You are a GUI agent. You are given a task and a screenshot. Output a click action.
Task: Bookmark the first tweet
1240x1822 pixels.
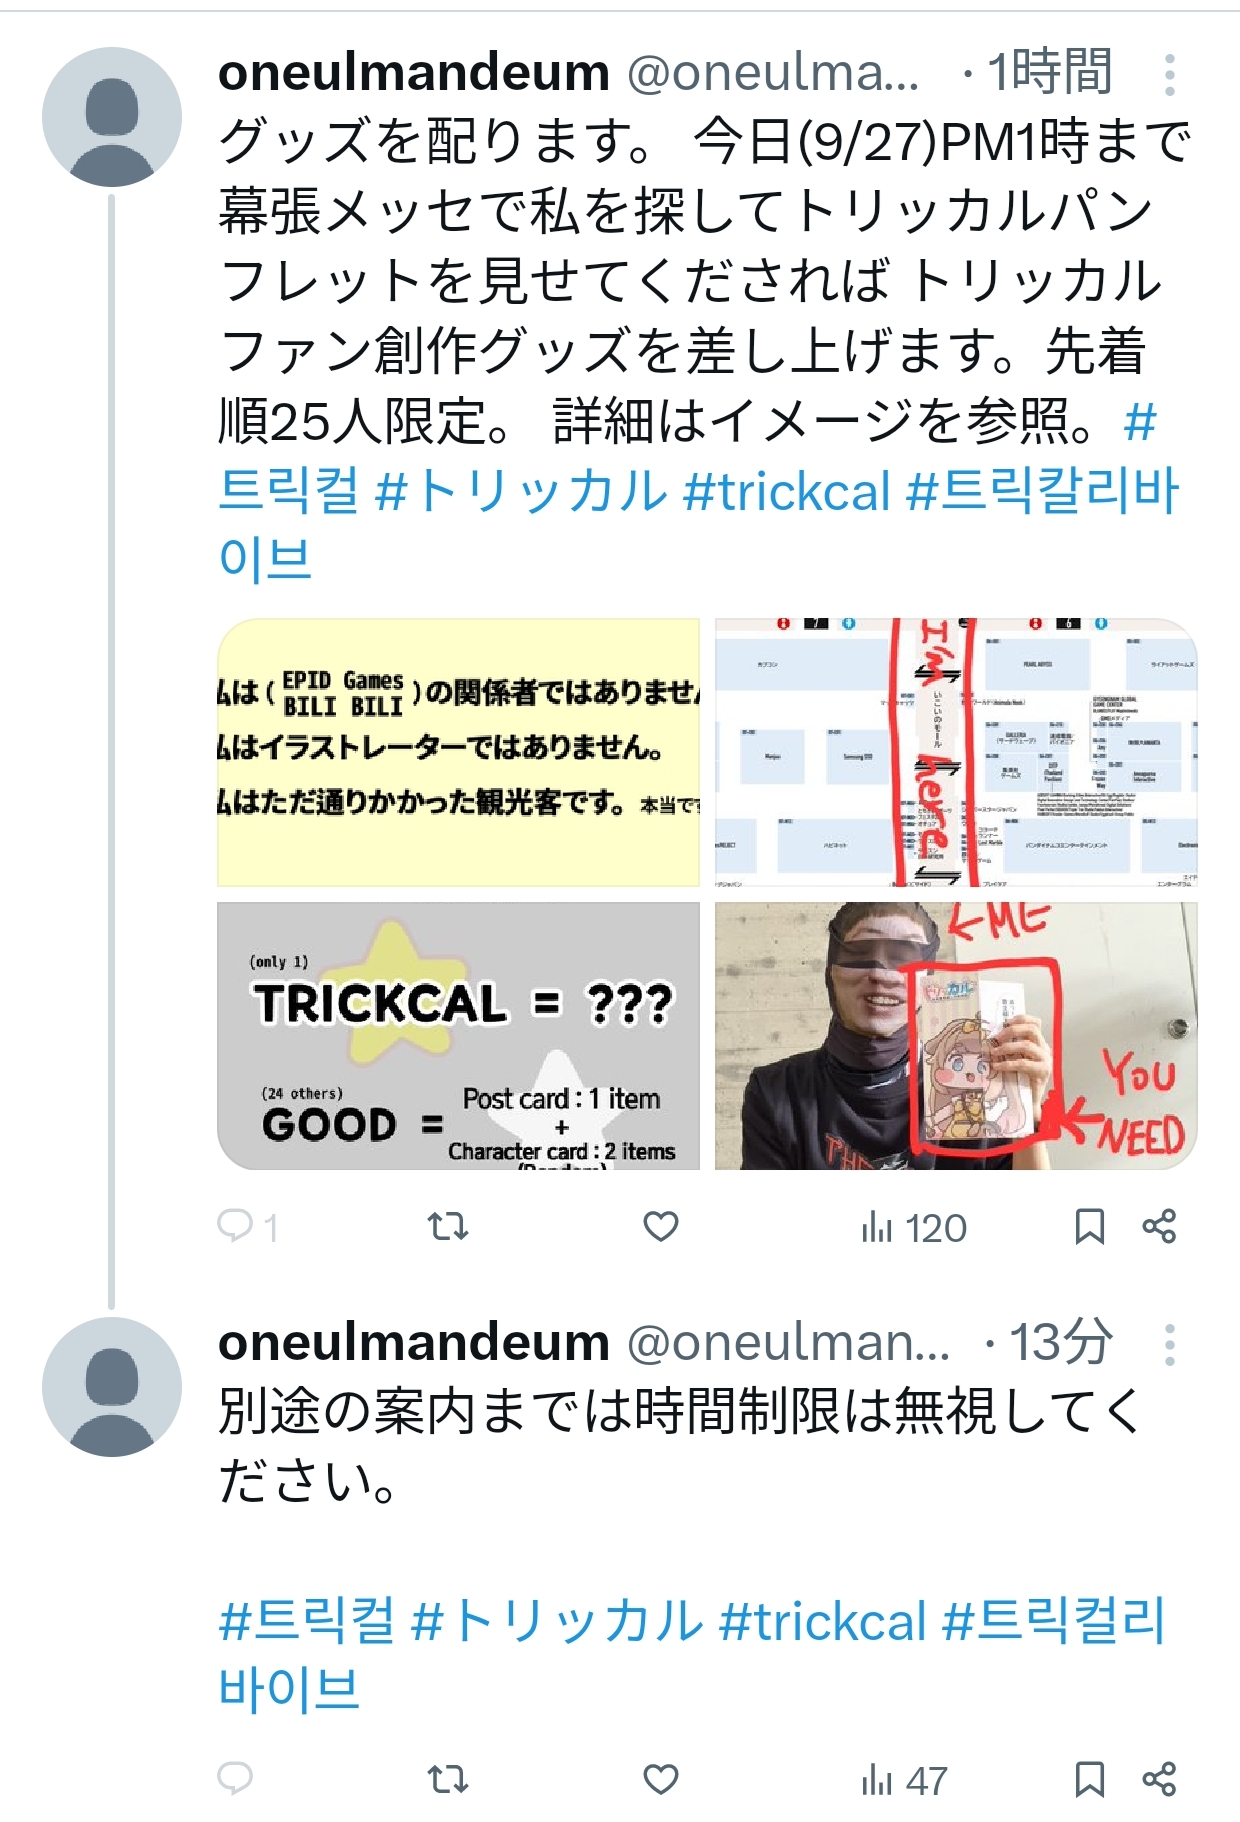coord(1089,1226)
